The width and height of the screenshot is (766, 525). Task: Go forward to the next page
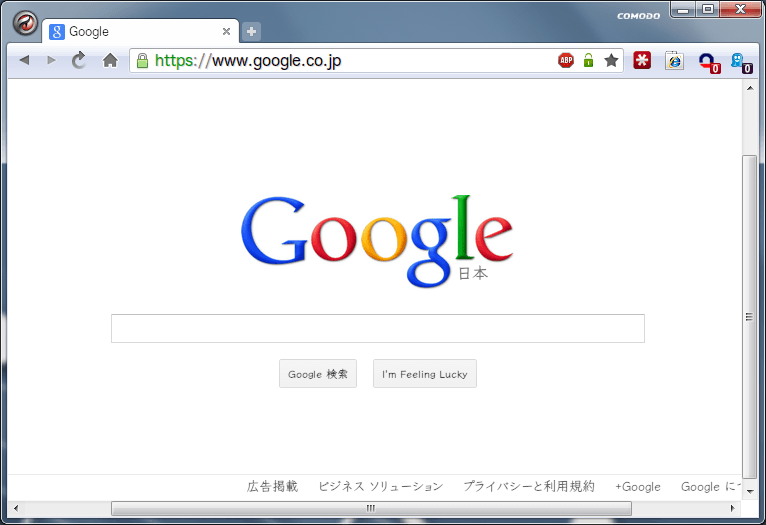(x=51, y=60)
